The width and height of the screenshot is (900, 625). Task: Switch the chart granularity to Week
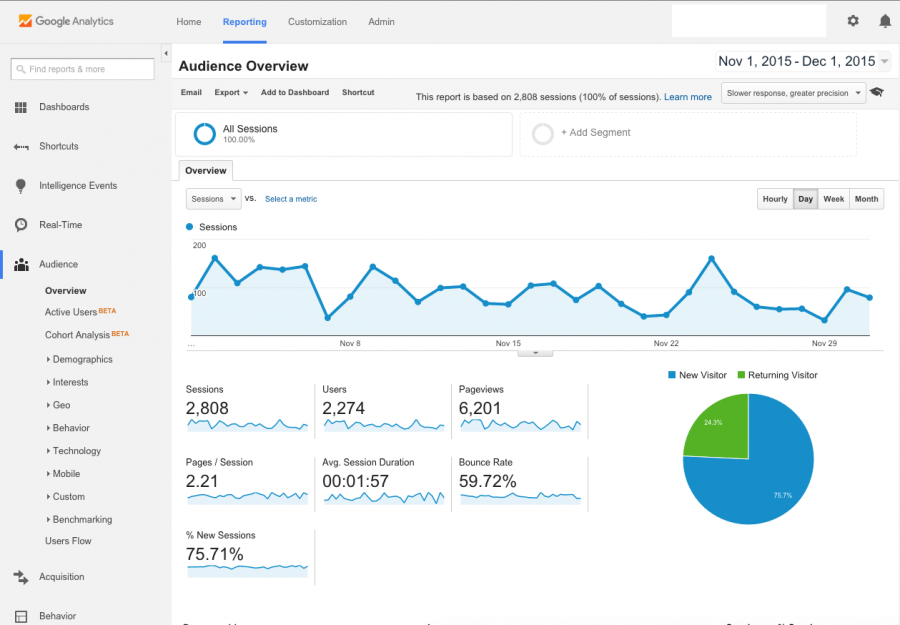pos(833,199)
